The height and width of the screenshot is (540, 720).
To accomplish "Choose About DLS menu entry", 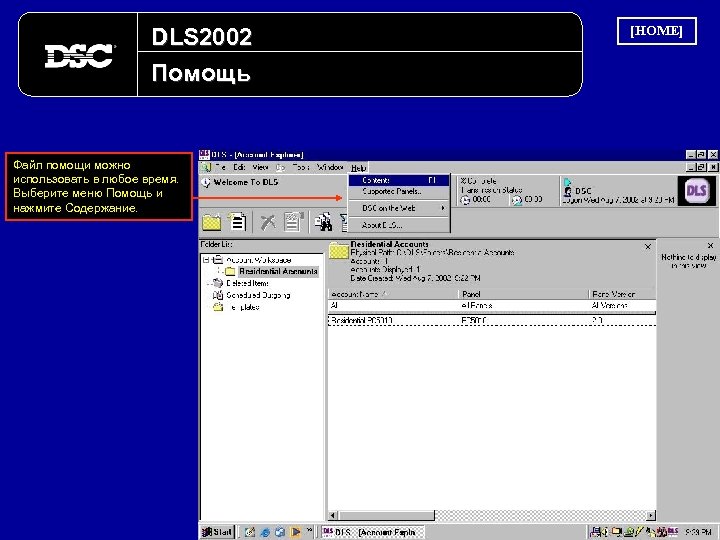I will pos(399,225).
